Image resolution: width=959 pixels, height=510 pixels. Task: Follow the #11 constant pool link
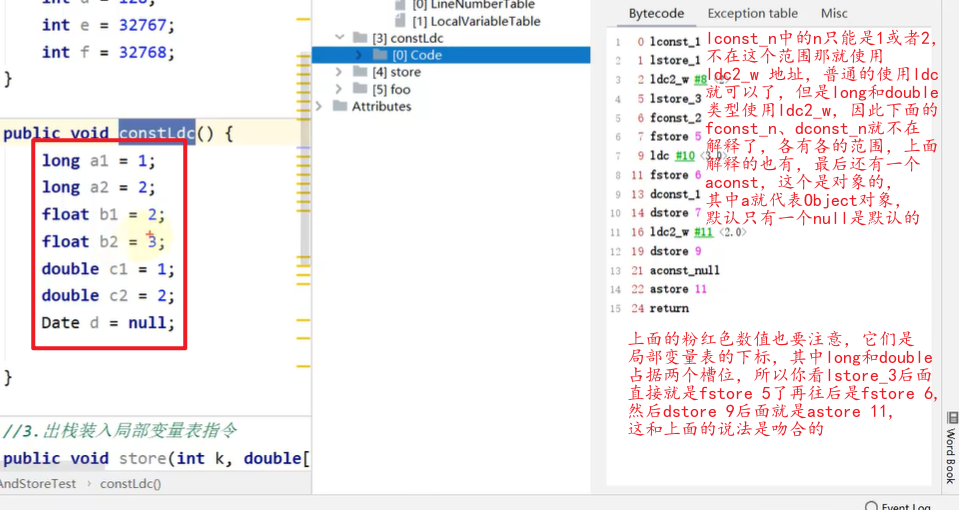coord(703,232)
